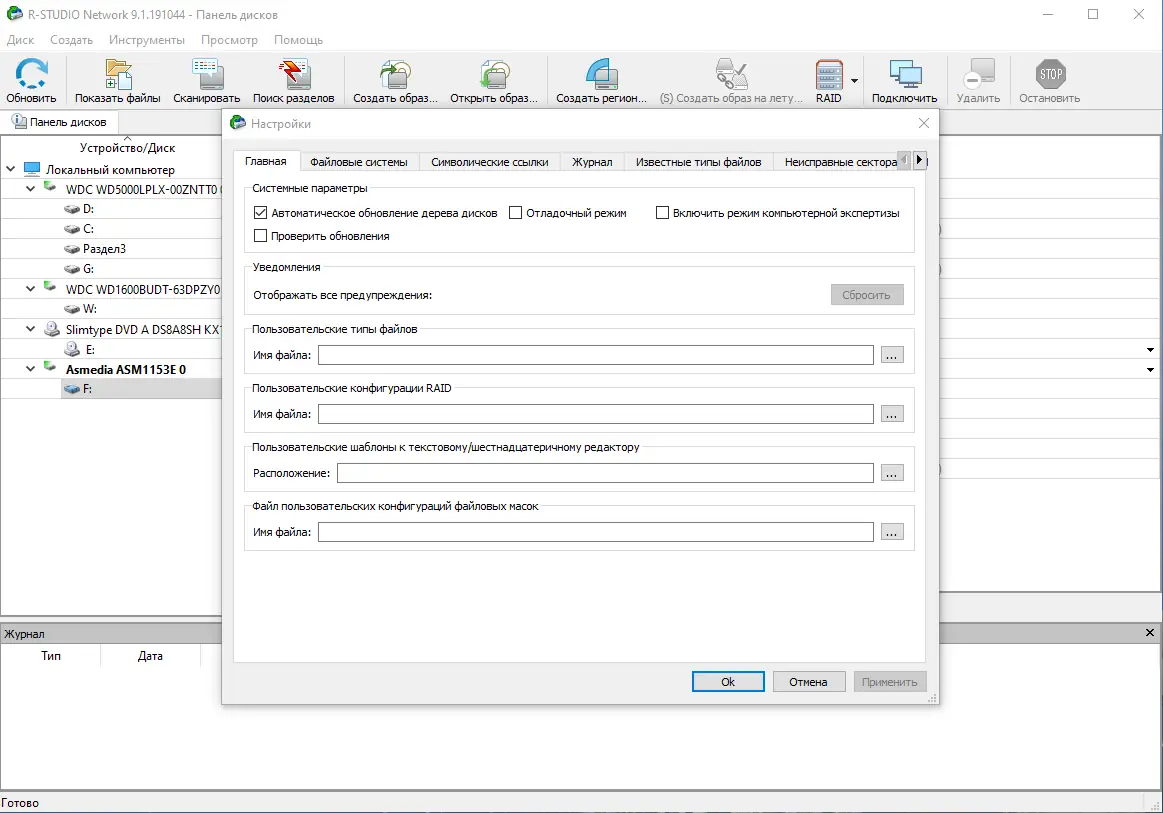1163x813 pixels.
Task: Collapse Asmedia ASM1153E tree node
Action: pos(30,369)
